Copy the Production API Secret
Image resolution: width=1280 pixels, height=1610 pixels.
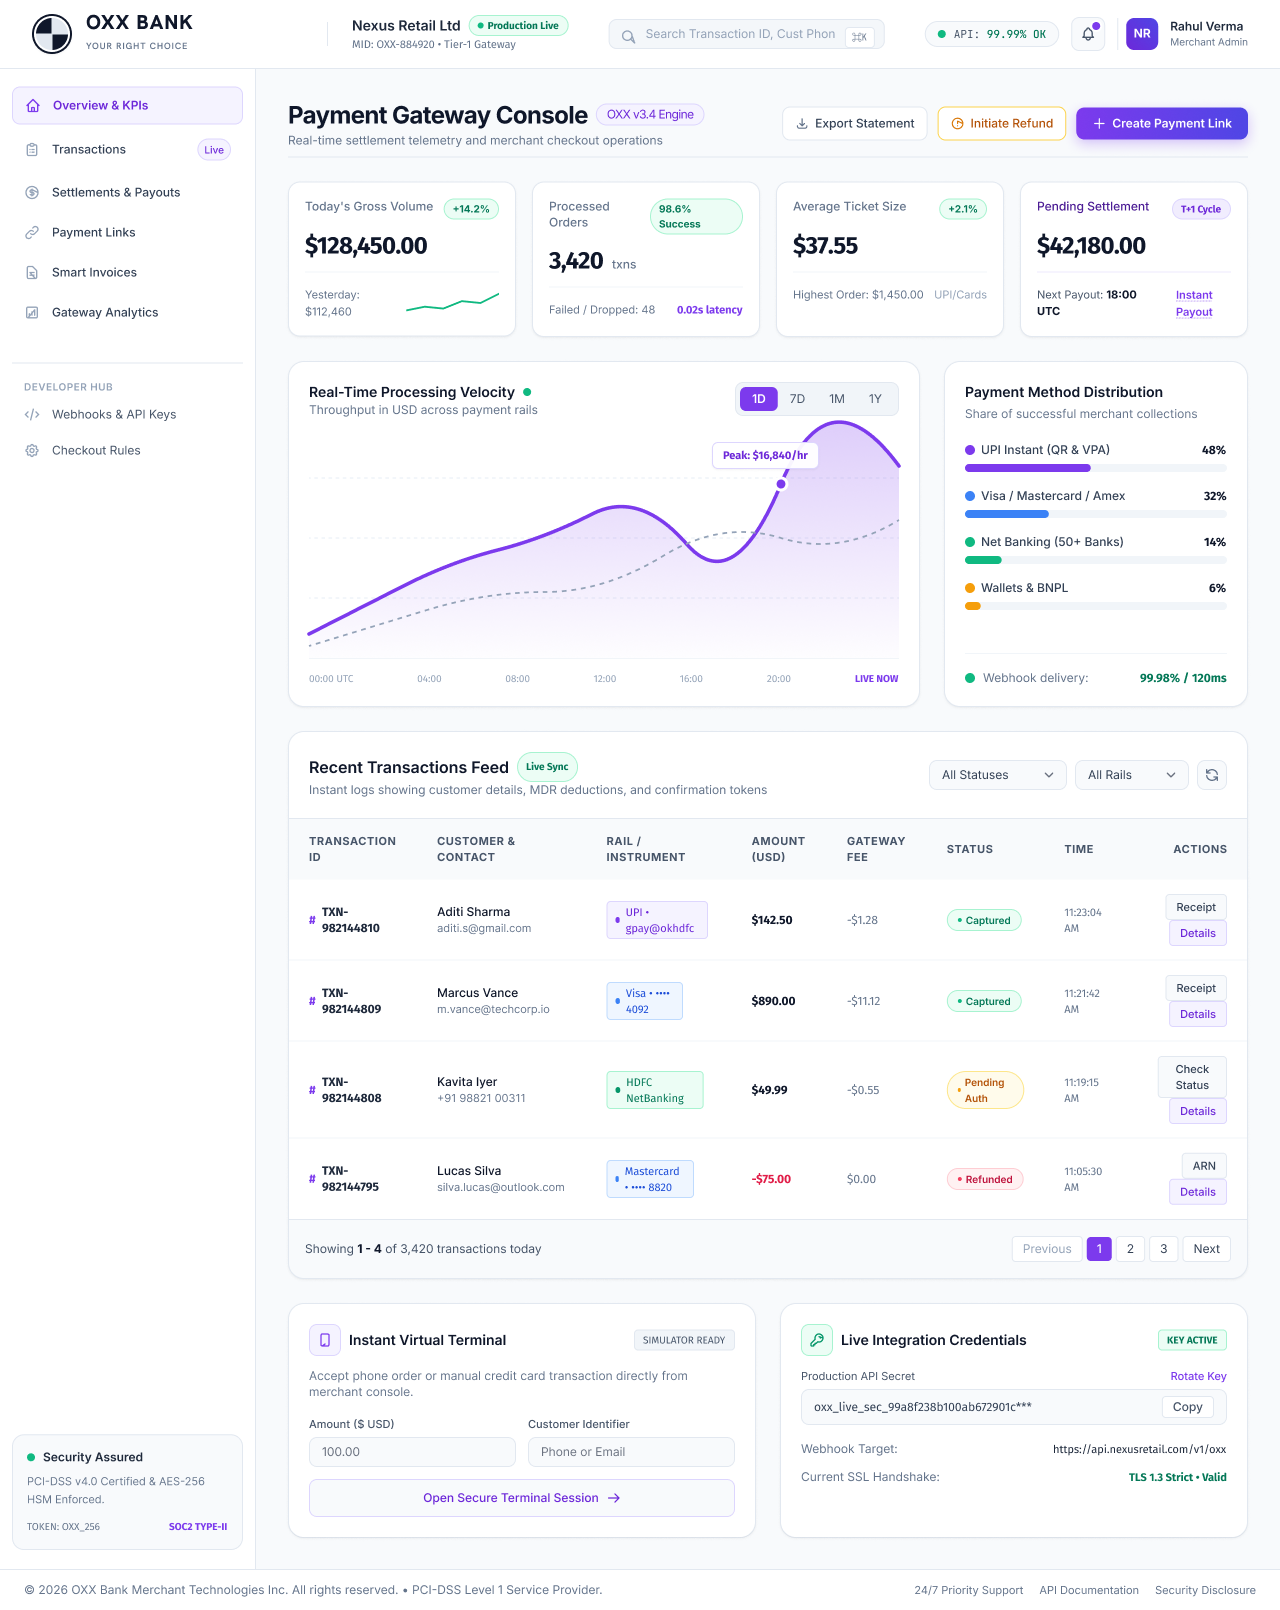pyautogui.click(x=1188, y=1407)
